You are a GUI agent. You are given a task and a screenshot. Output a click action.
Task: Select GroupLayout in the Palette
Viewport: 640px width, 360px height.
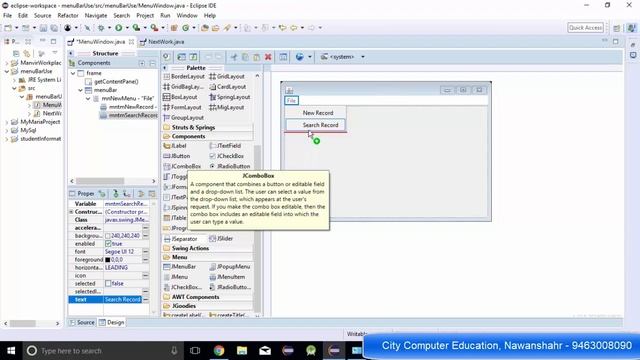[183, 117]
